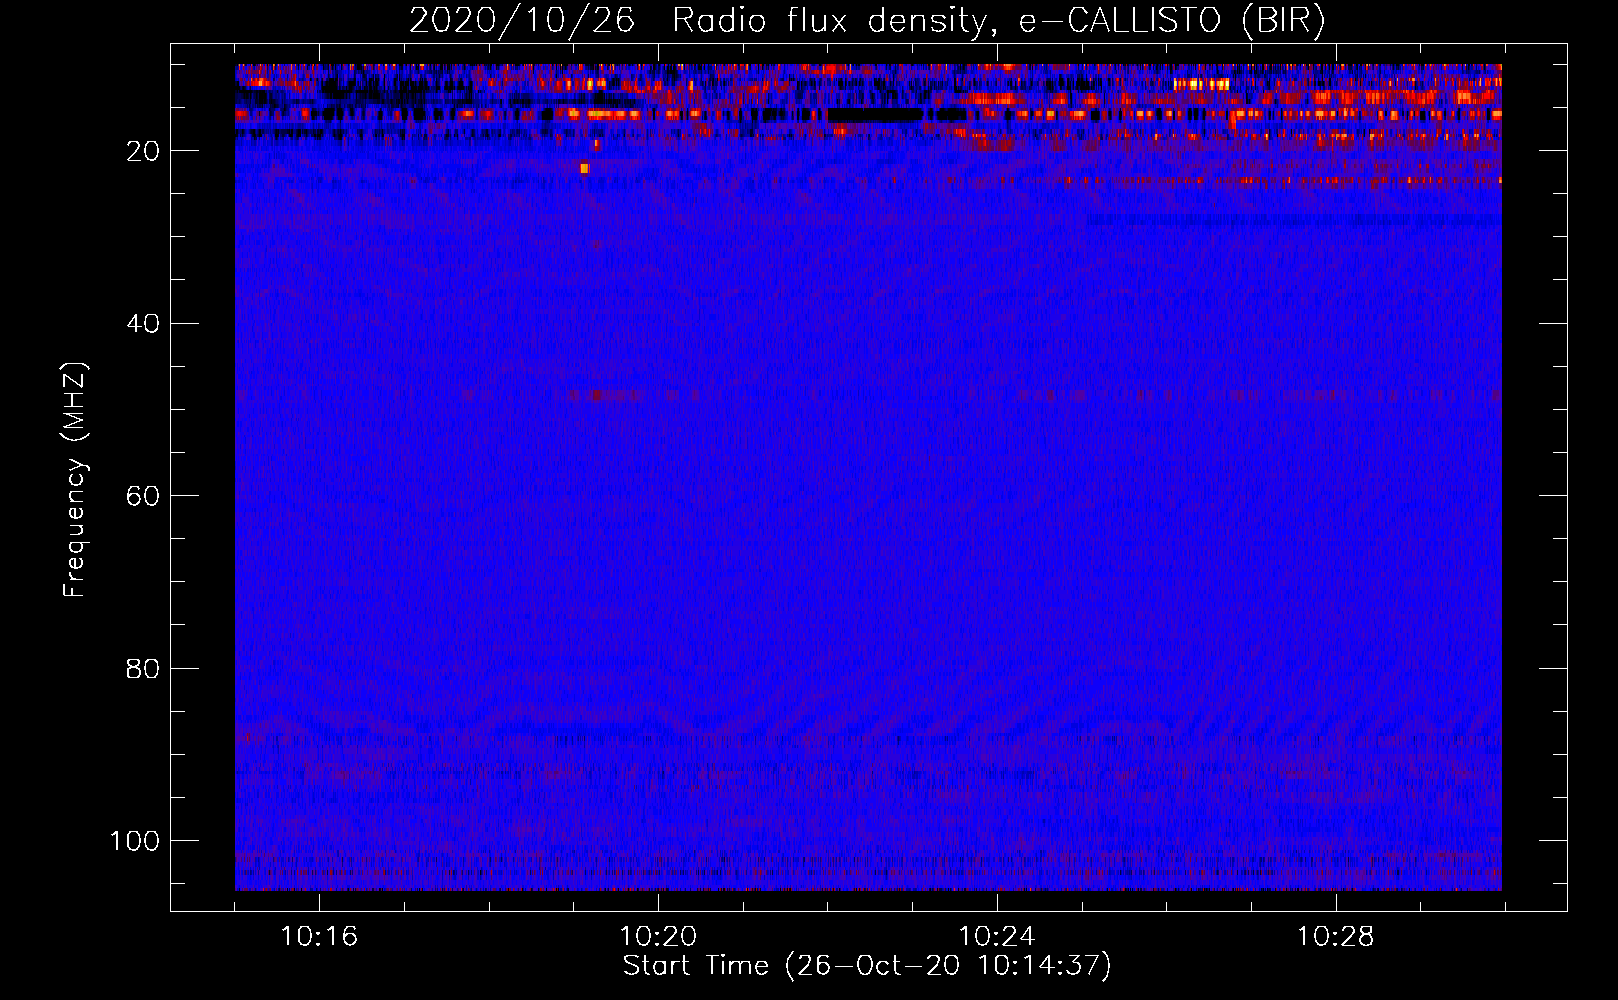Click the "100" frequency tick label

135,841
